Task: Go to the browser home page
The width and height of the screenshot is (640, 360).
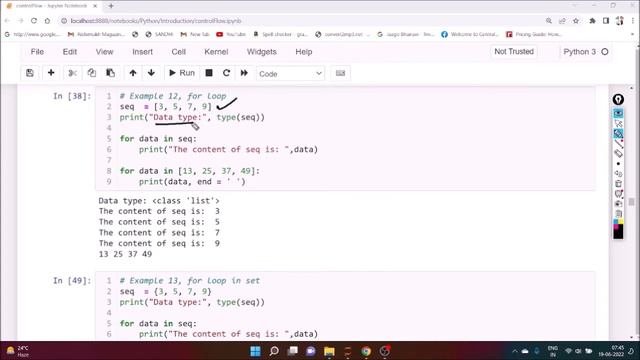Action: [47, 21]
